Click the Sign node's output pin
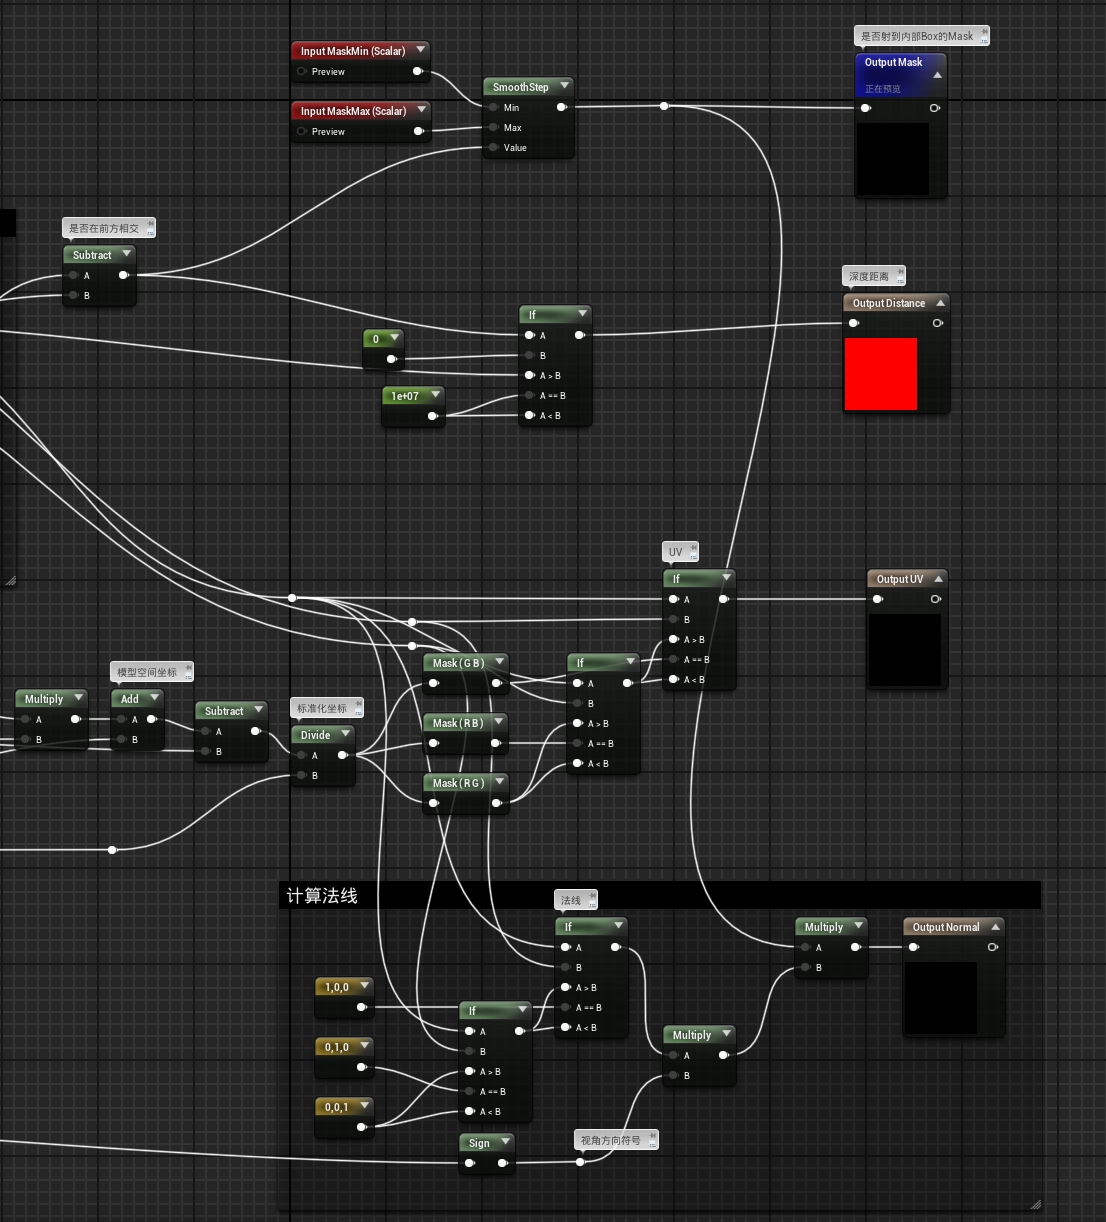 coord(502,1163)
